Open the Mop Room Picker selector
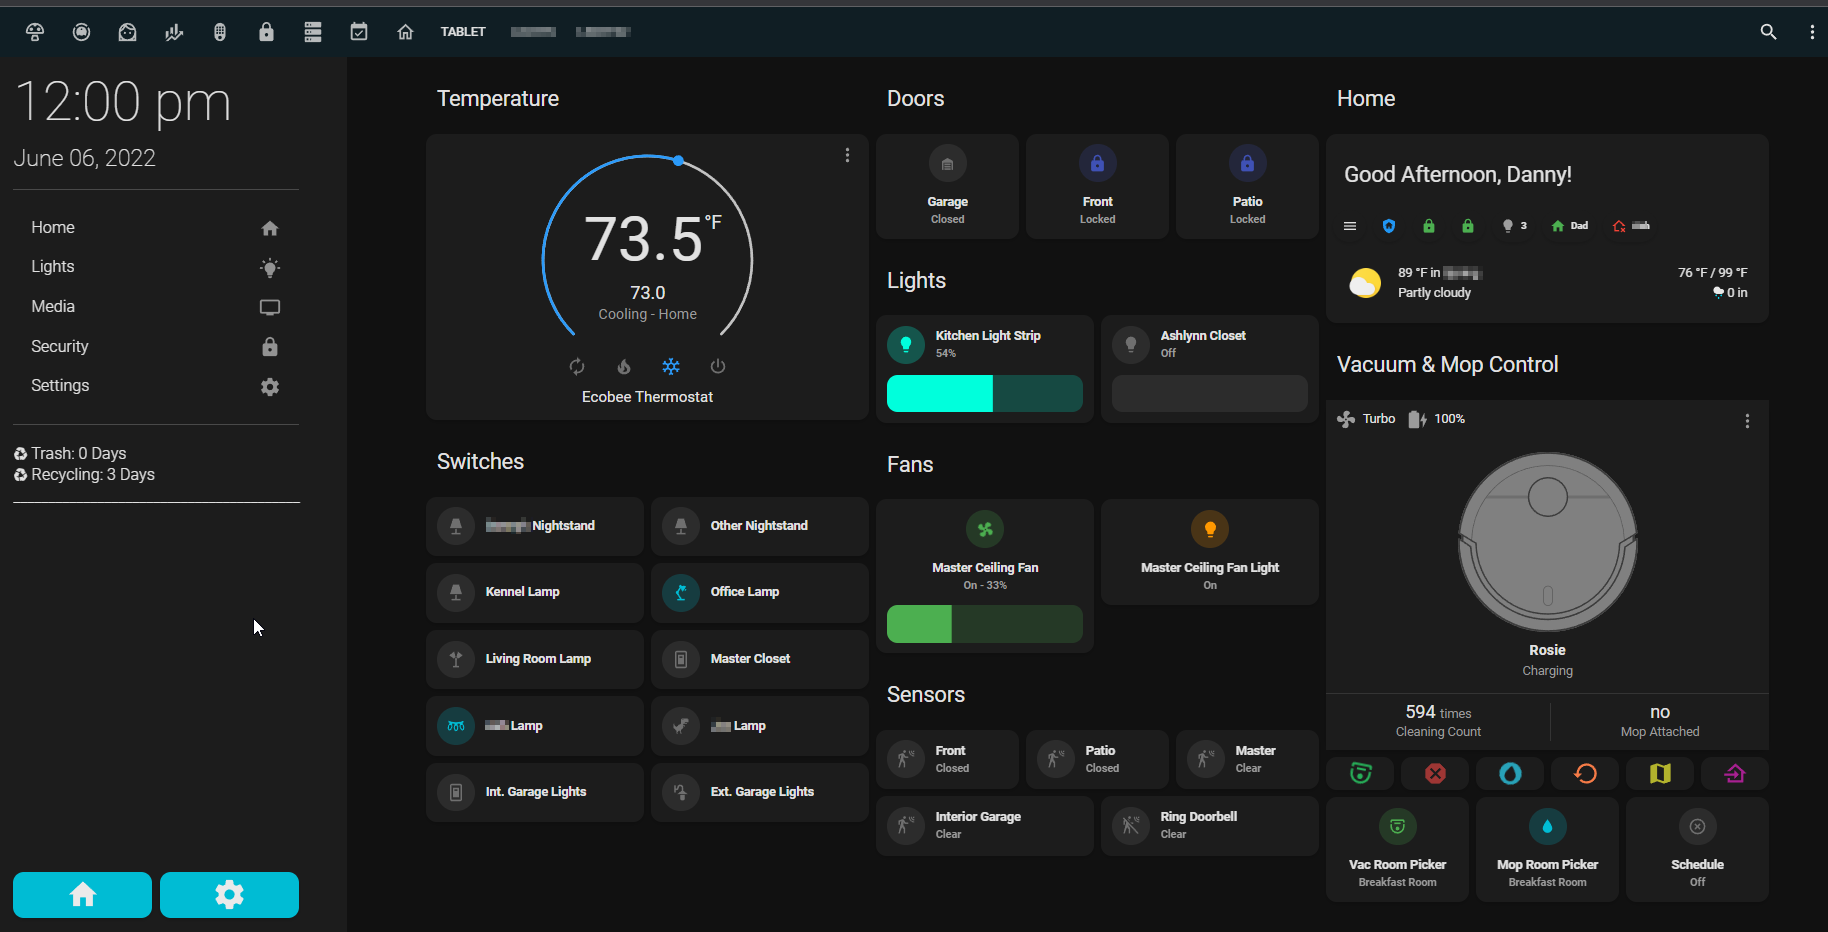Image resolution: width=1828 pixels, height=932 pixels. 1547,849
